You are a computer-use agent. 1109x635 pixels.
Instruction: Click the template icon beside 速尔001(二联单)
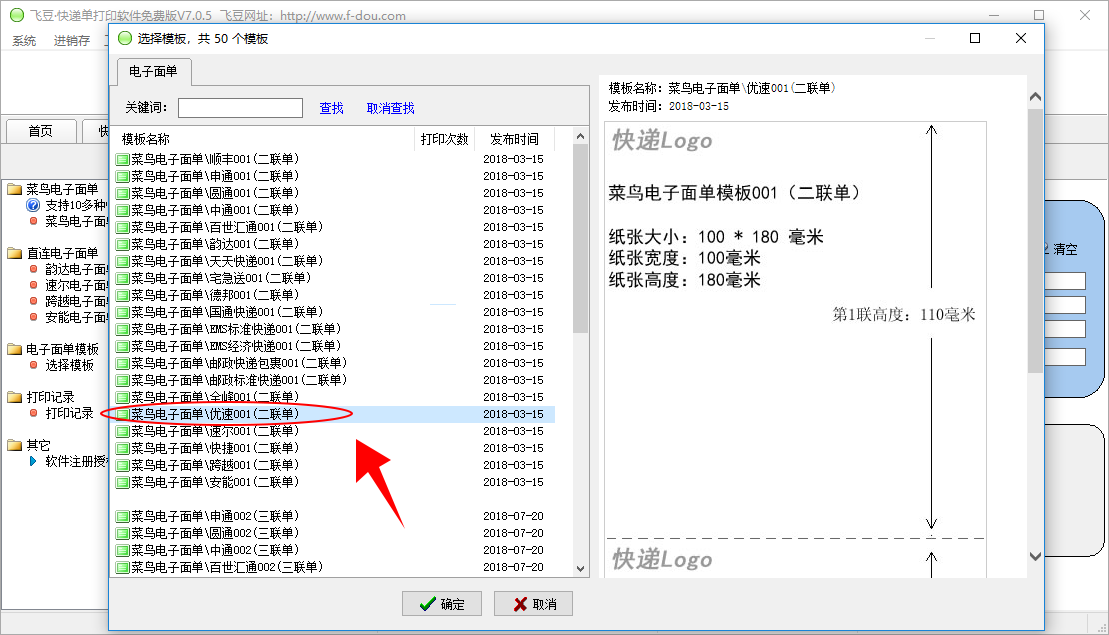[122, 431]
